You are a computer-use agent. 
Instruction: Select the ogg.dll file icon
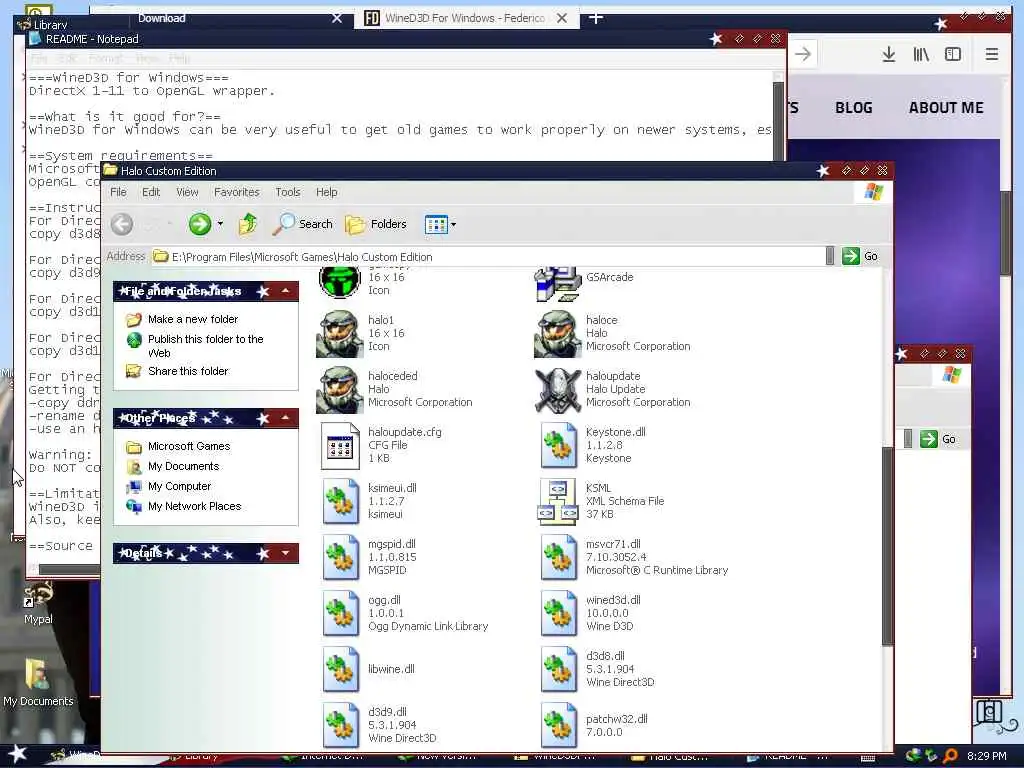340,614
